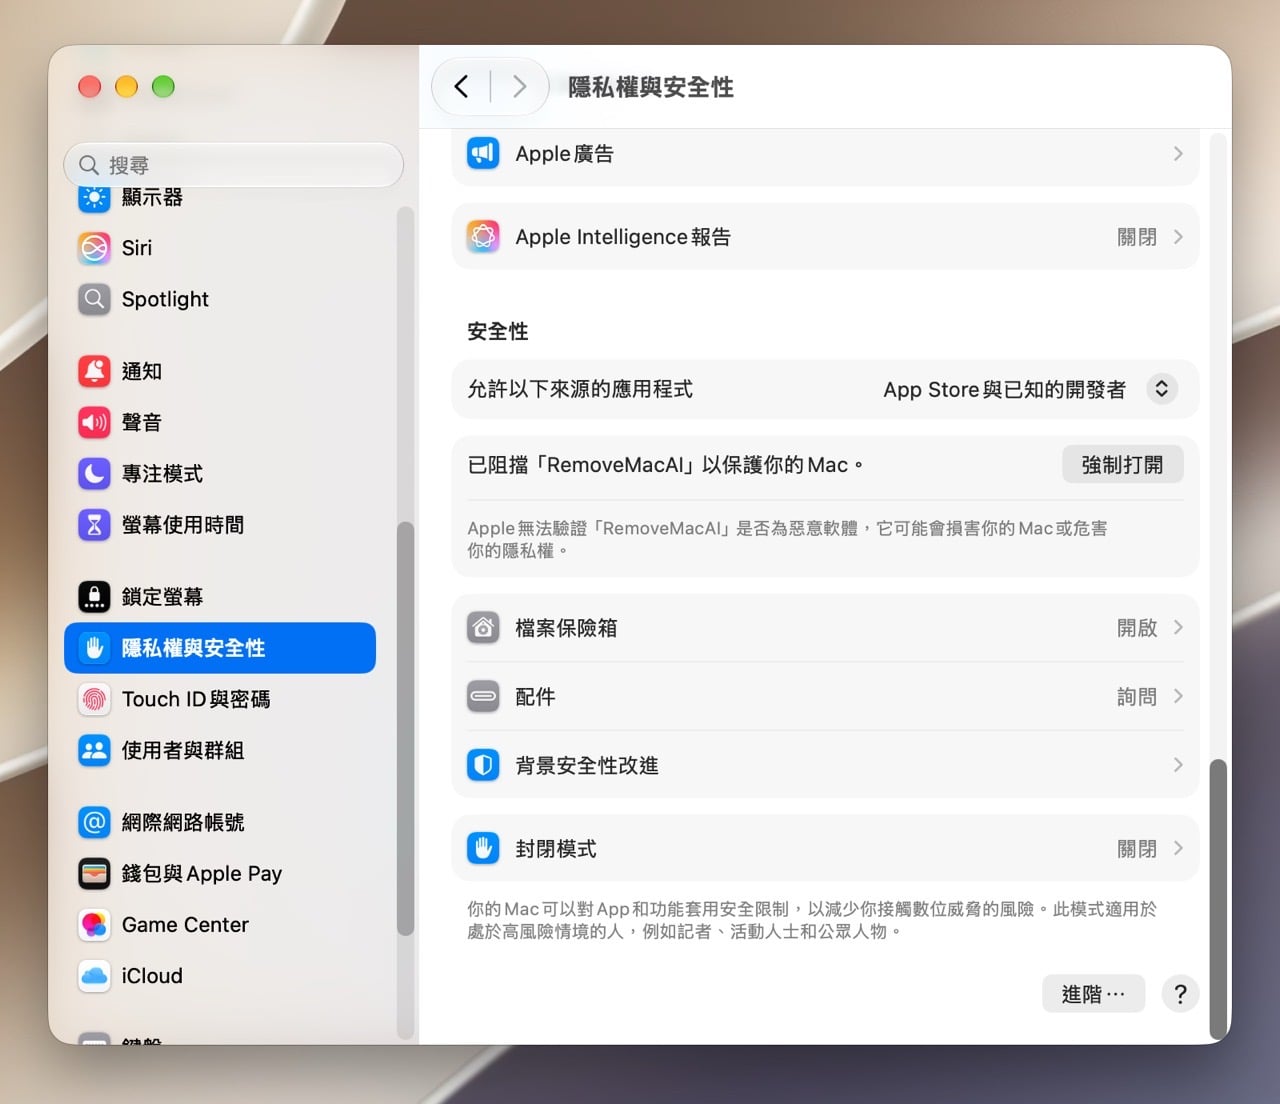
Task: Click the 配件 accessory icon
Action: [483, 696]
